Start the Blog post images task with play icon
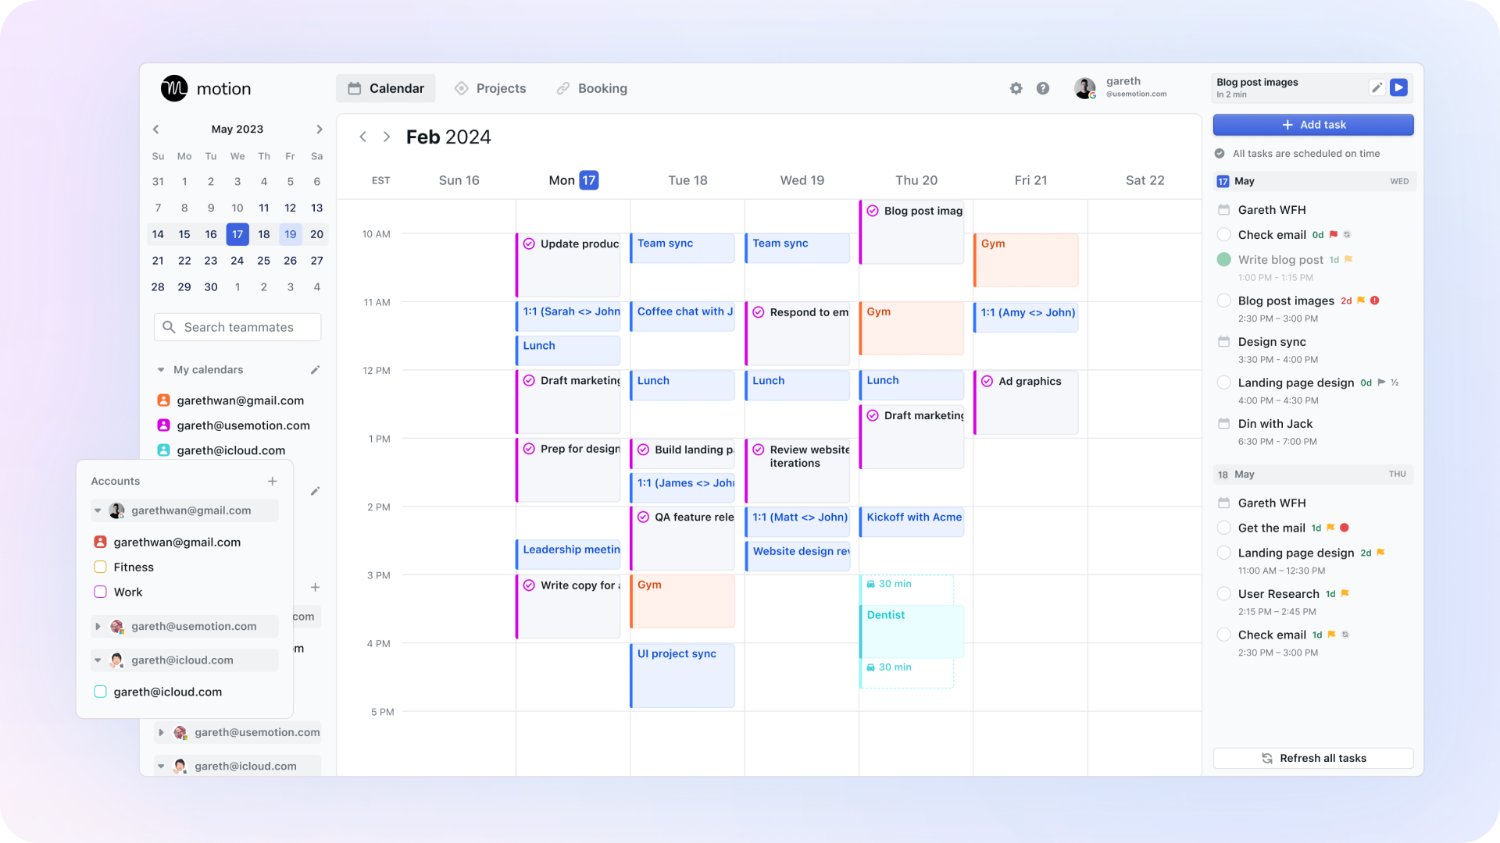 point(1399,88)
